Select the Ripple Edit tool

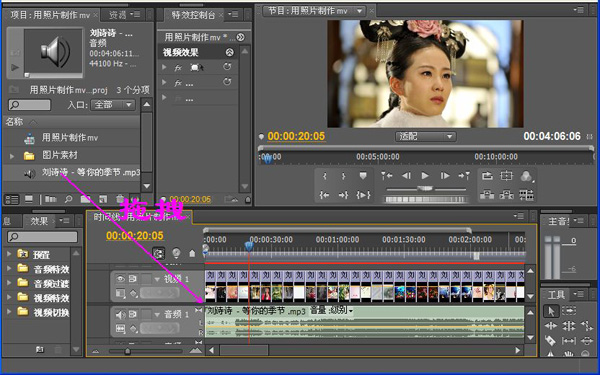coord(551,326)
